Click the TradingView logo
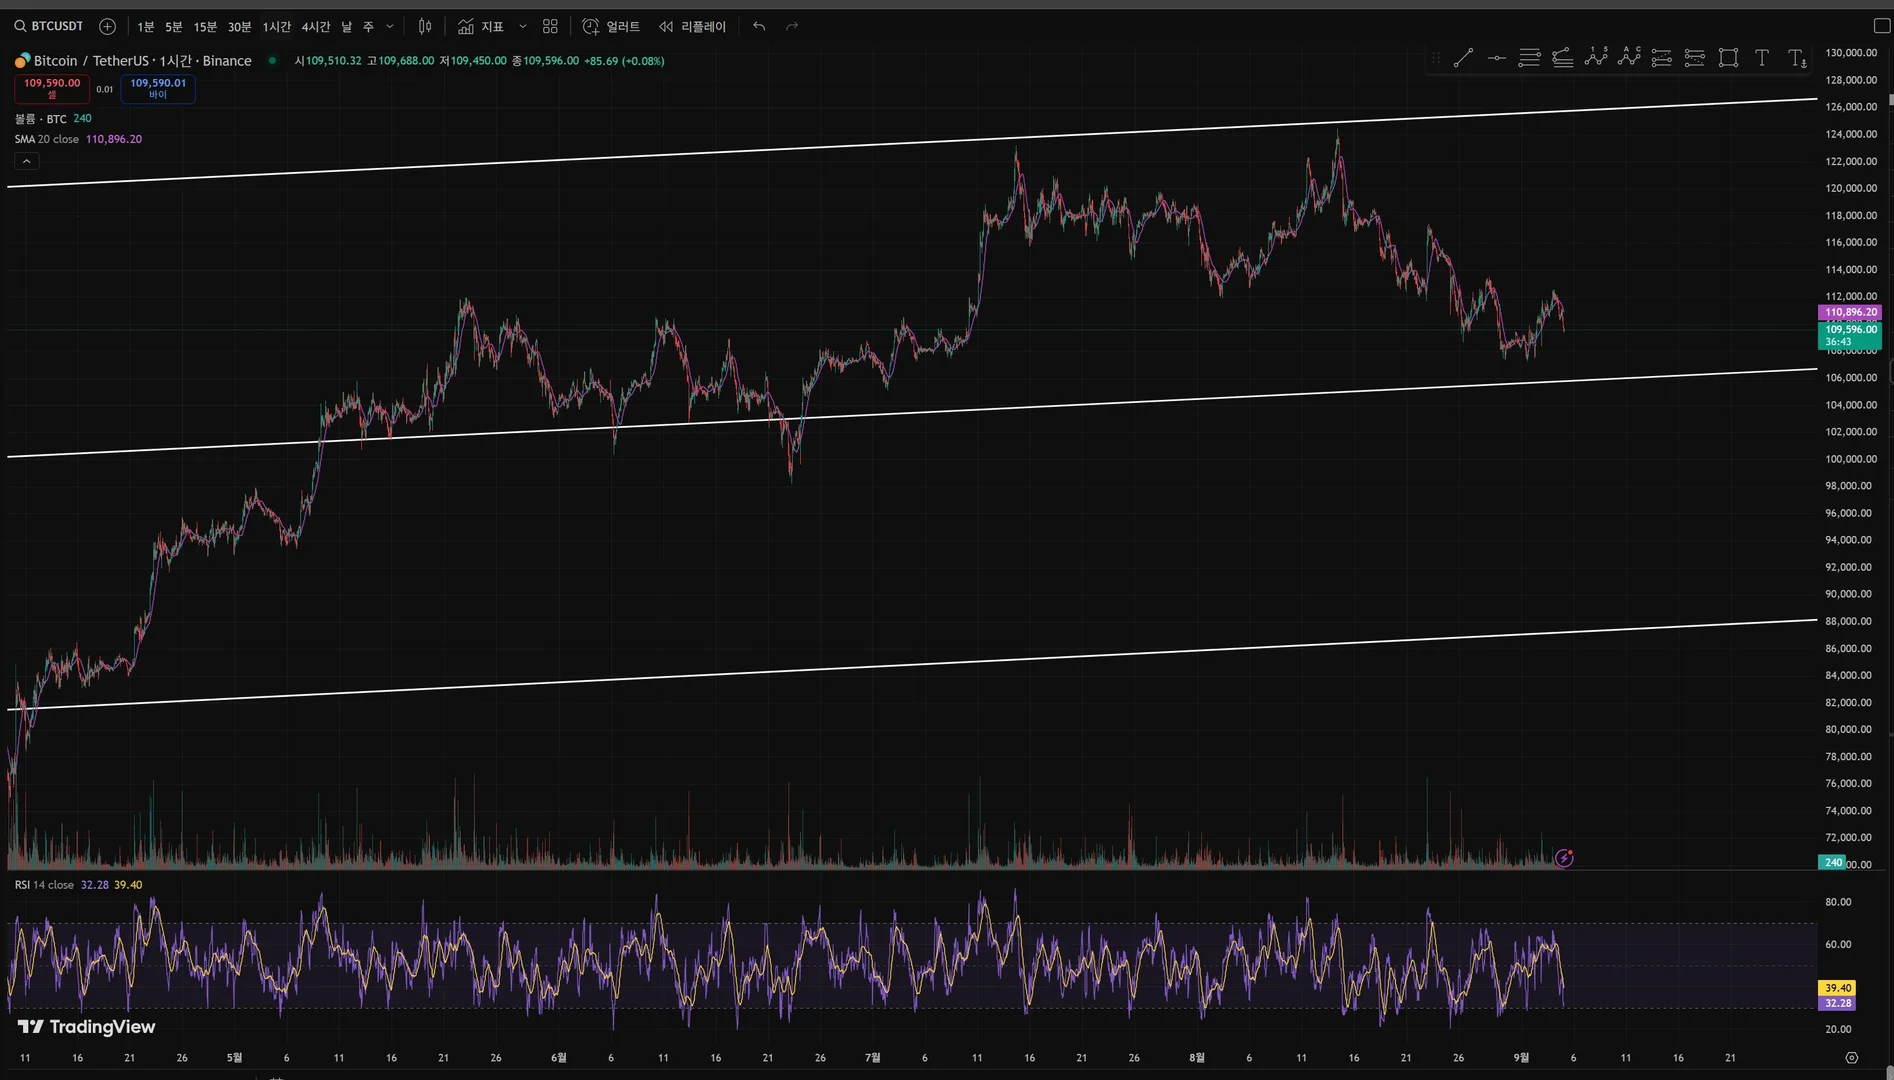The height and width of the screenshot is (1080, 1894). pyautogui.click(x=87, y=1027)
